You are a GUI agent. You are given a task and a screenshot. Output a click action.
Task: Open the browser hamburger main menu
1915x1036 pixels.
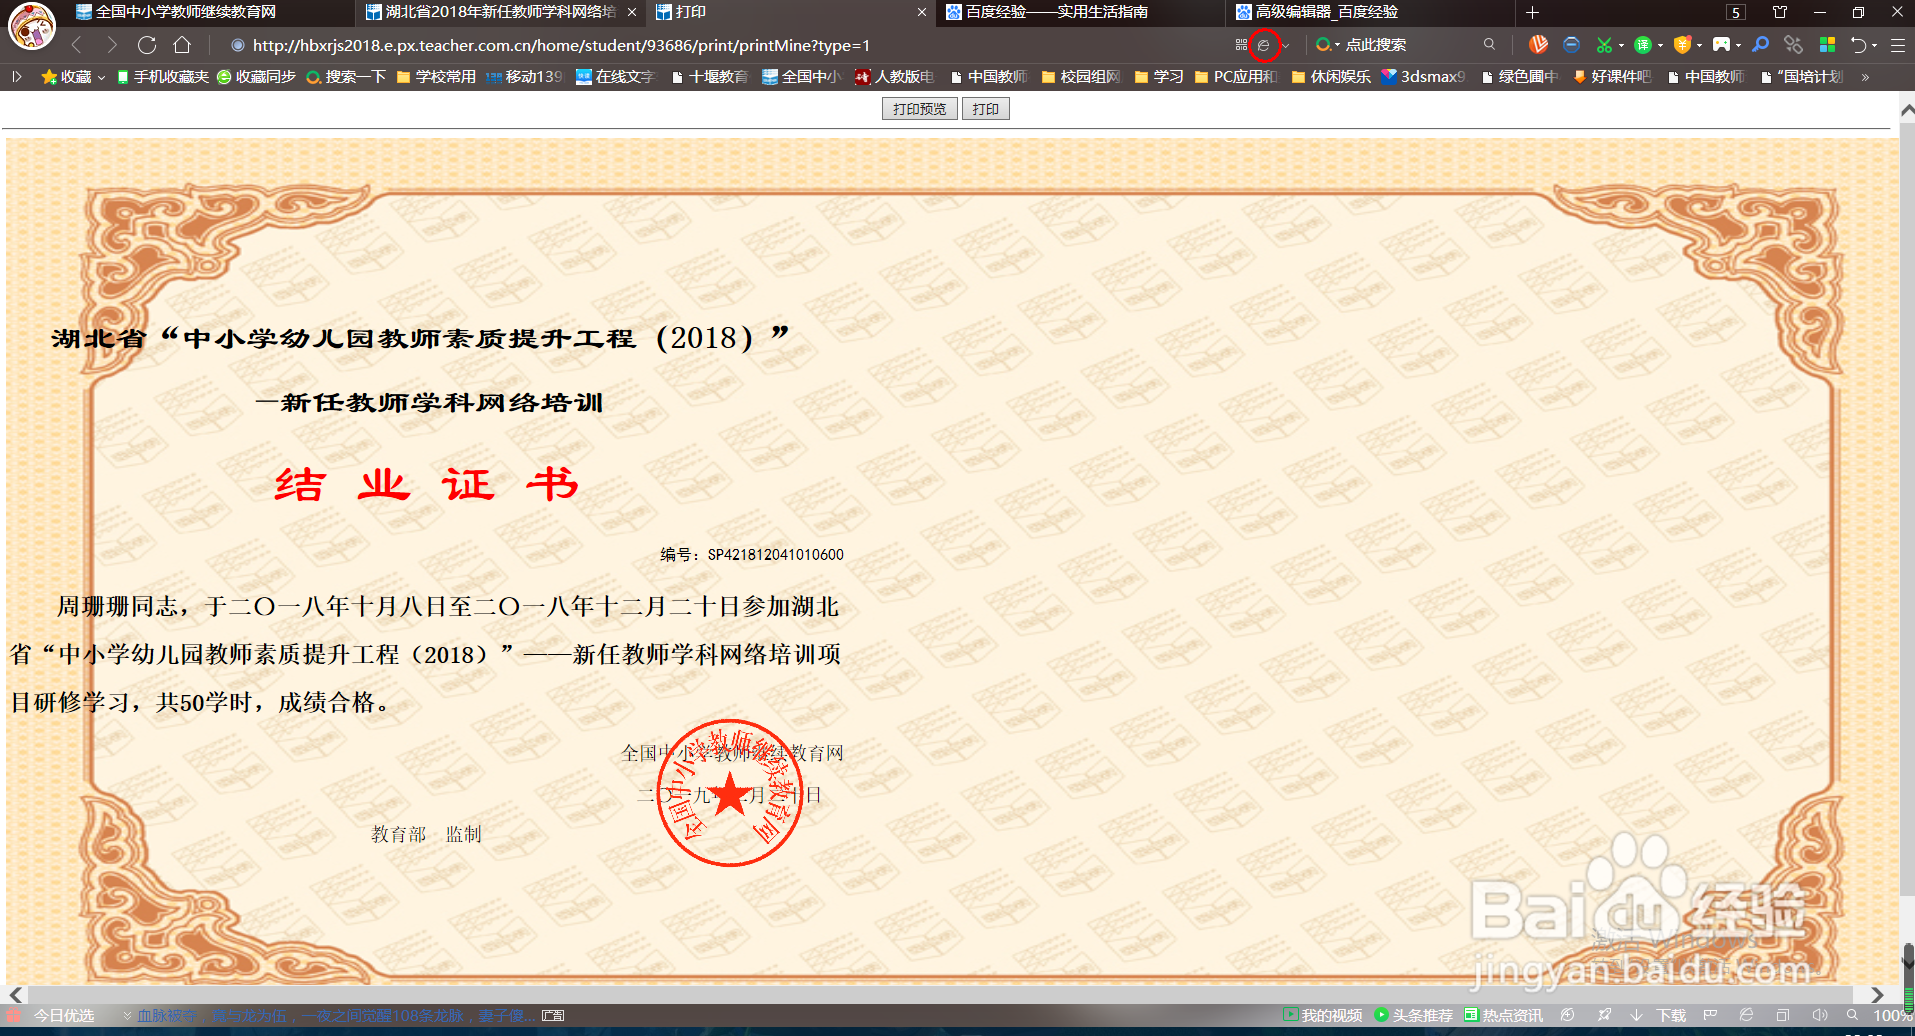click(x=1897, y=45)
